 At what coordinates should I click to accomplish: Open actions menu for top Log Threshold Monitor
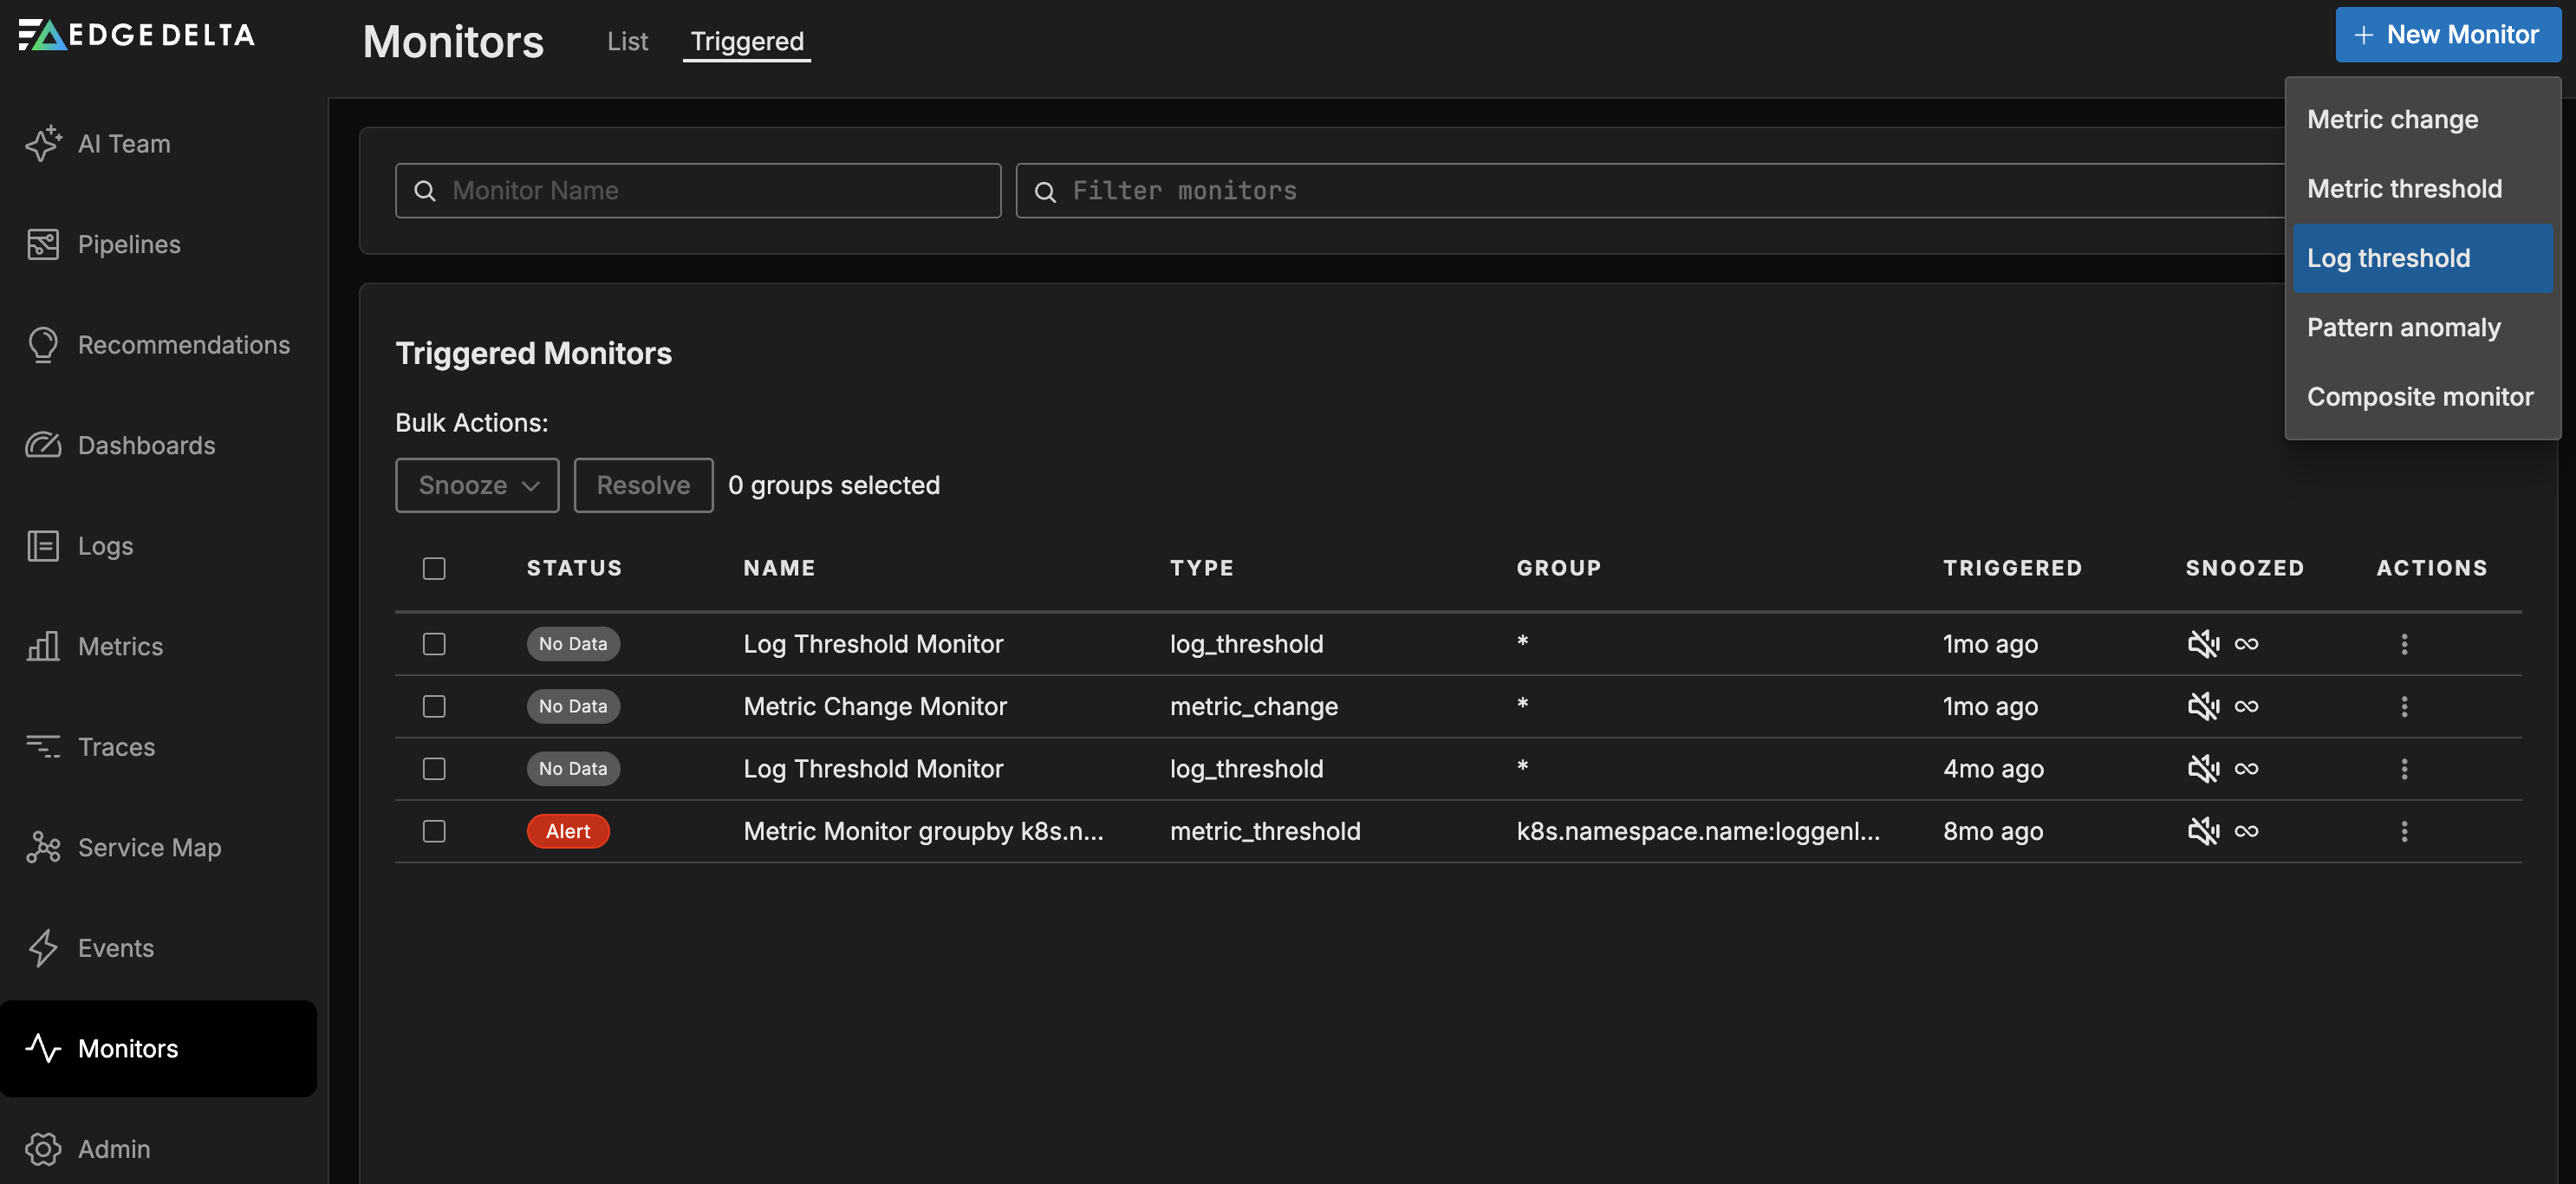tap(2405, 644)
